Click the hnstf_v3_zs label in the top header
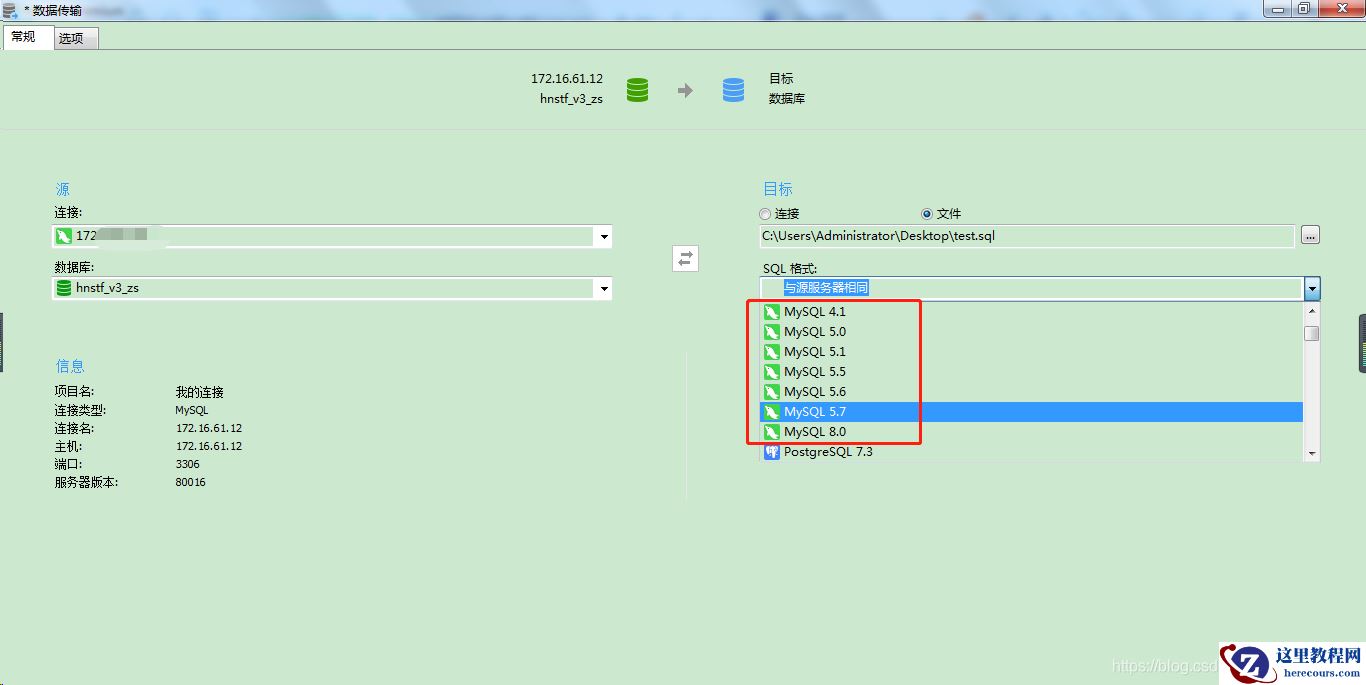Screen dimensions: 1366x685 [x=572, y=99]
